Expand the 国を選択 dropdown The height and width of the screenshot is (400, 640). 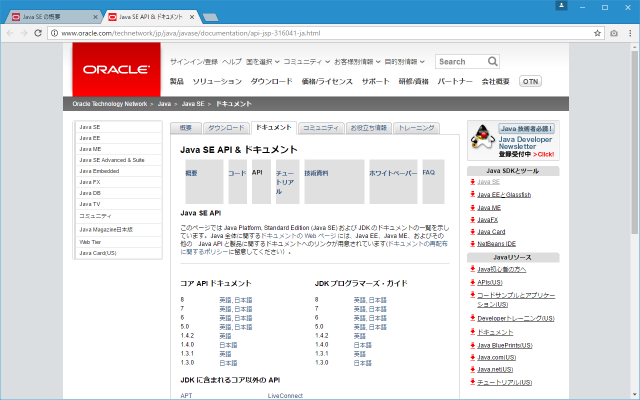262,62
